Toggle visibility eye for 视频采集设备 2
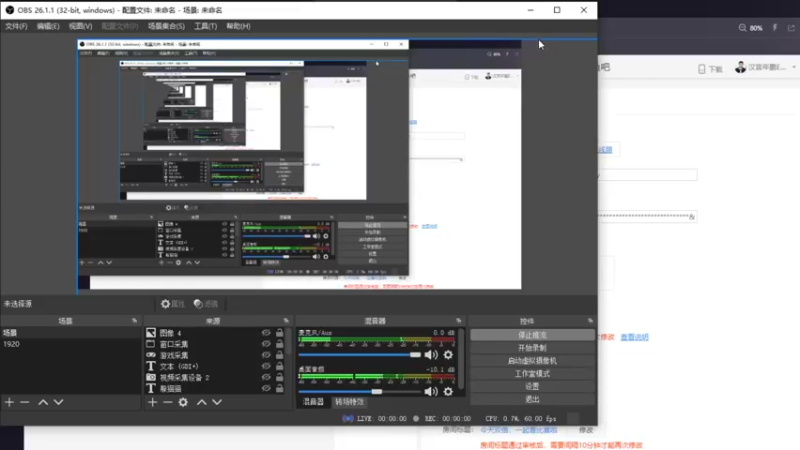Screen dimensions: 800x450 click(266, 378)
